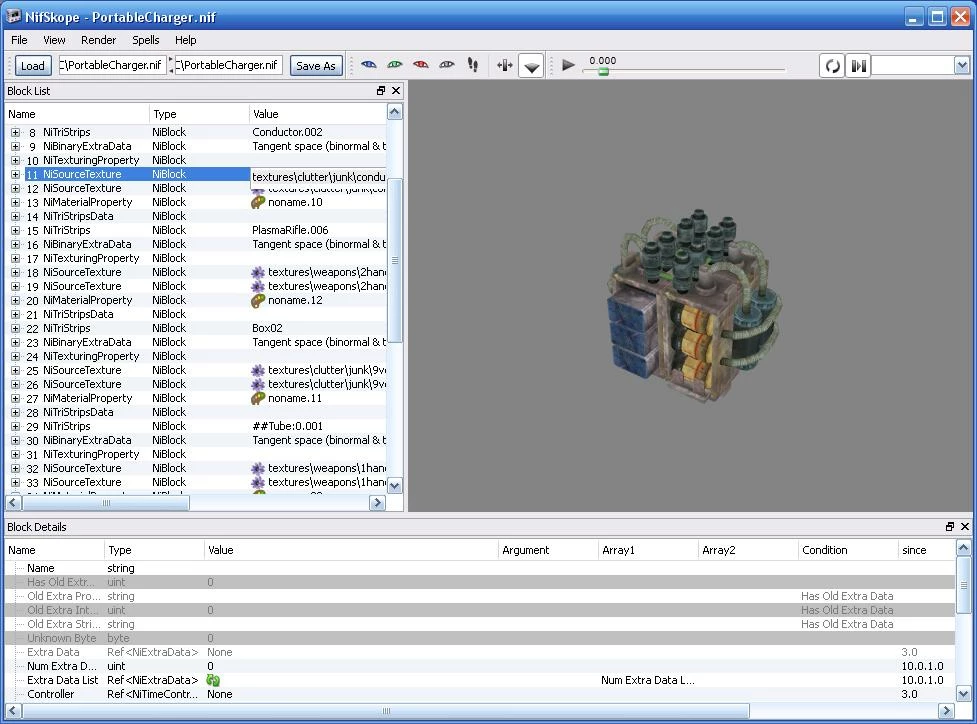Expand block 15 NiTriStrips node
Viewport: 977px width, 724px height.
15,231
